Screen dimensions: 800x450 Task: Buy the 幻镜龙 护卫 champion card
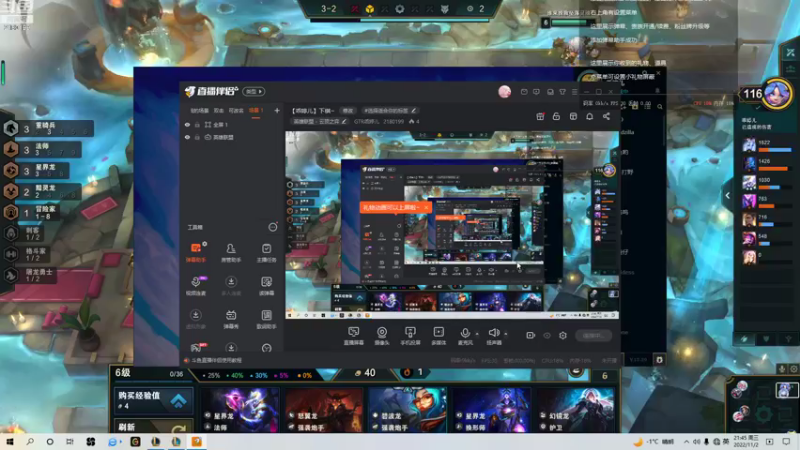[x=574, y=410]
